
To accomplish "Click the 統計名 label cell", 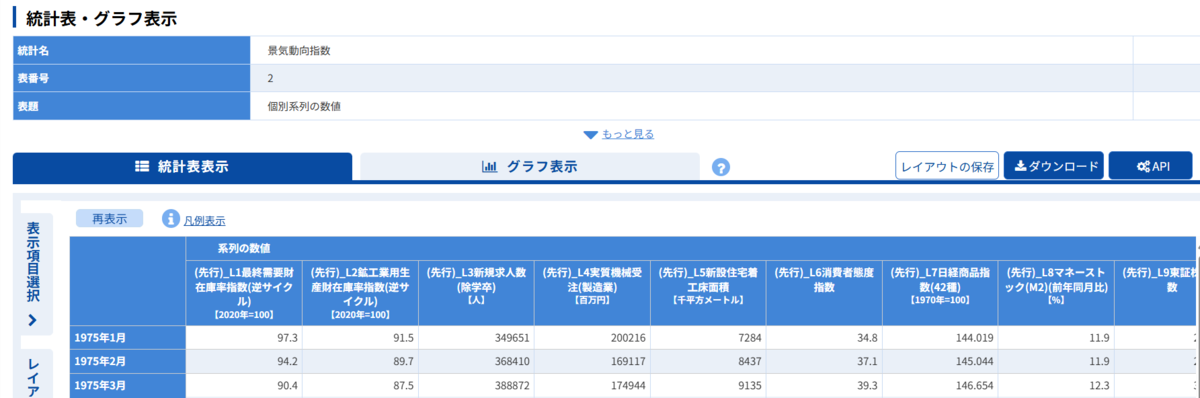I will coord(131,50).
